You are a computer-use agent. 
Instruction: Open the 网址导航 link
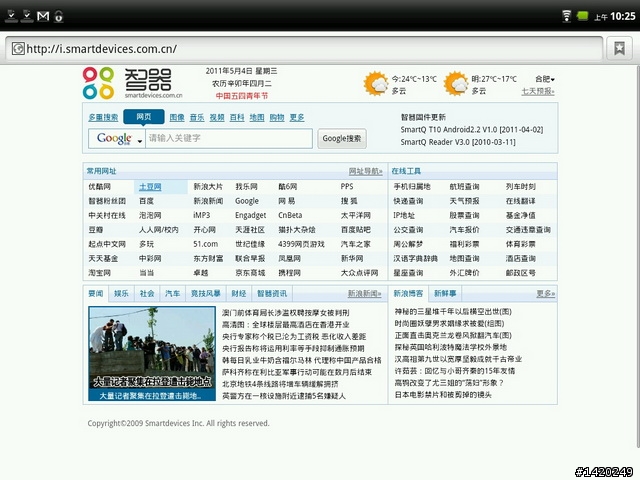(365, 171)
